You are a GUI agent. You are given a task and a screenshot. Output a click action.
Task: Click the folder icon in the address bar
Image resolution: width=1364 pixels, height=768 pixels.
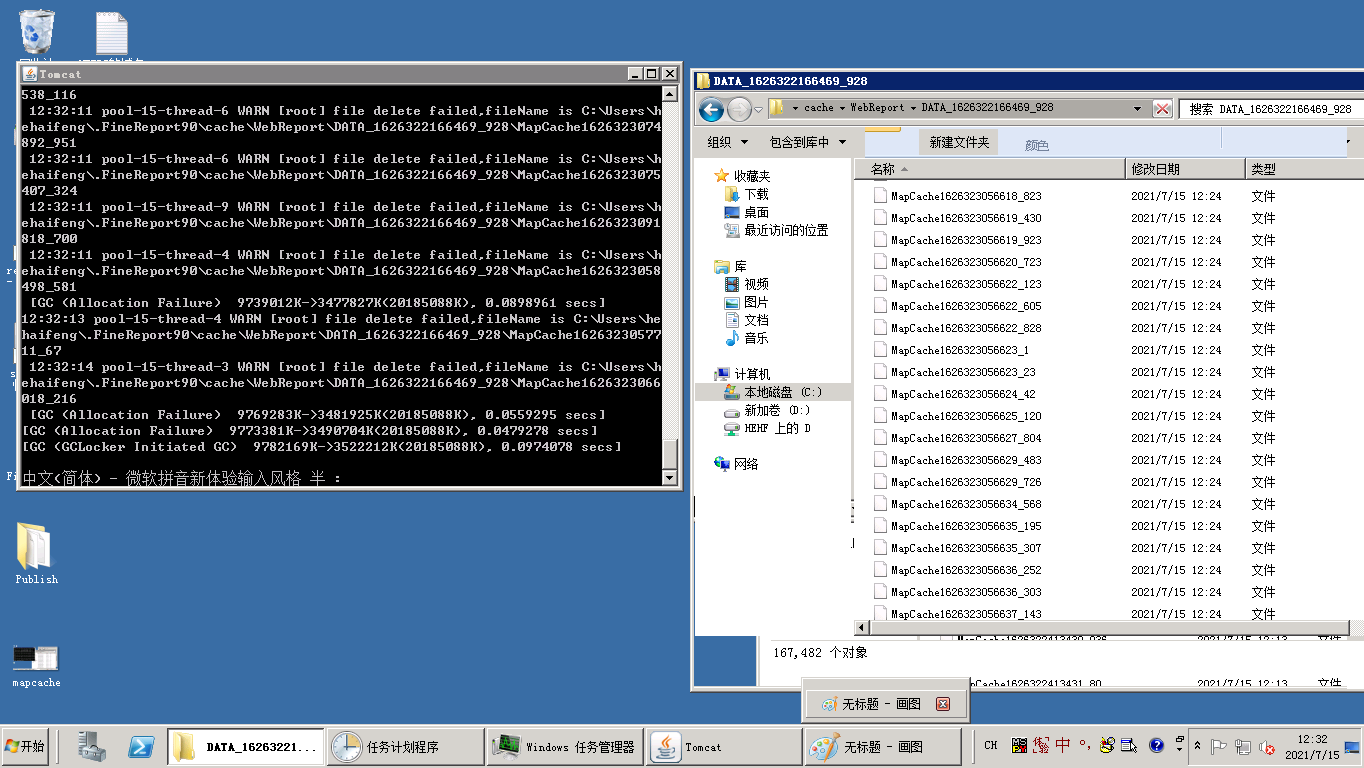click(x=777, y=108)
